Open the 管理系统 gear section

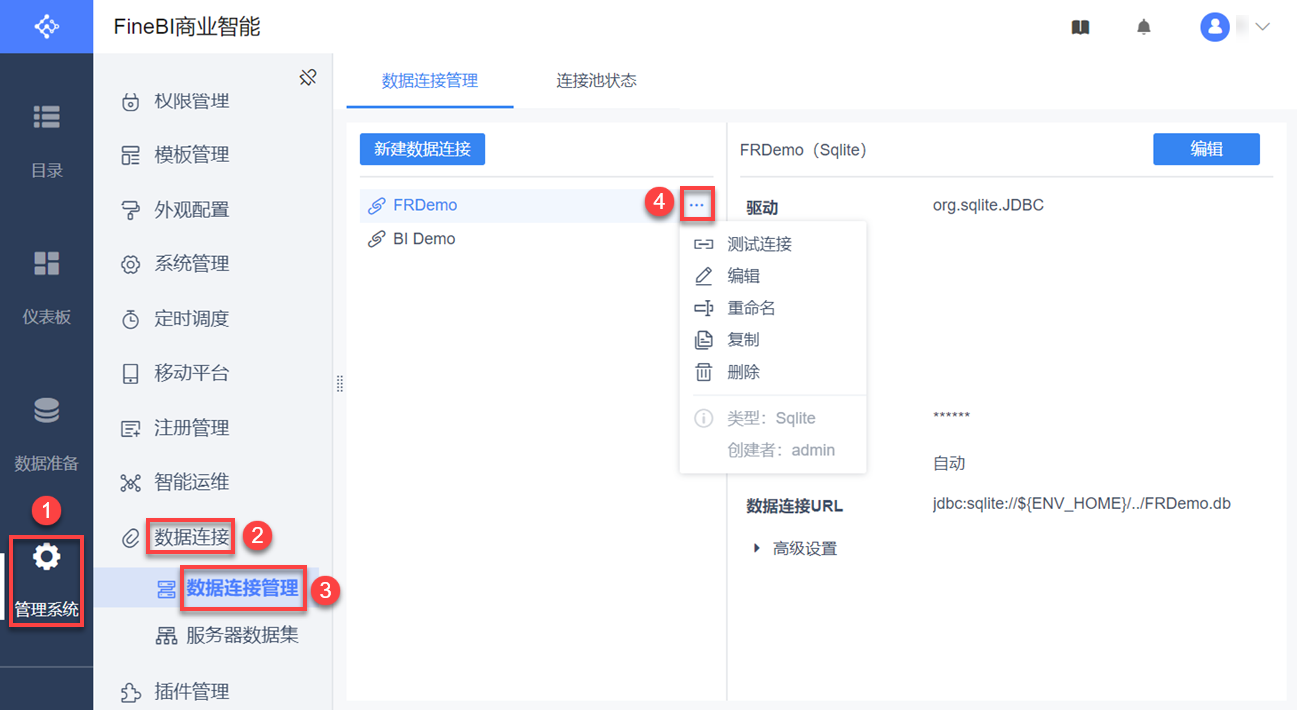[46, 581]
